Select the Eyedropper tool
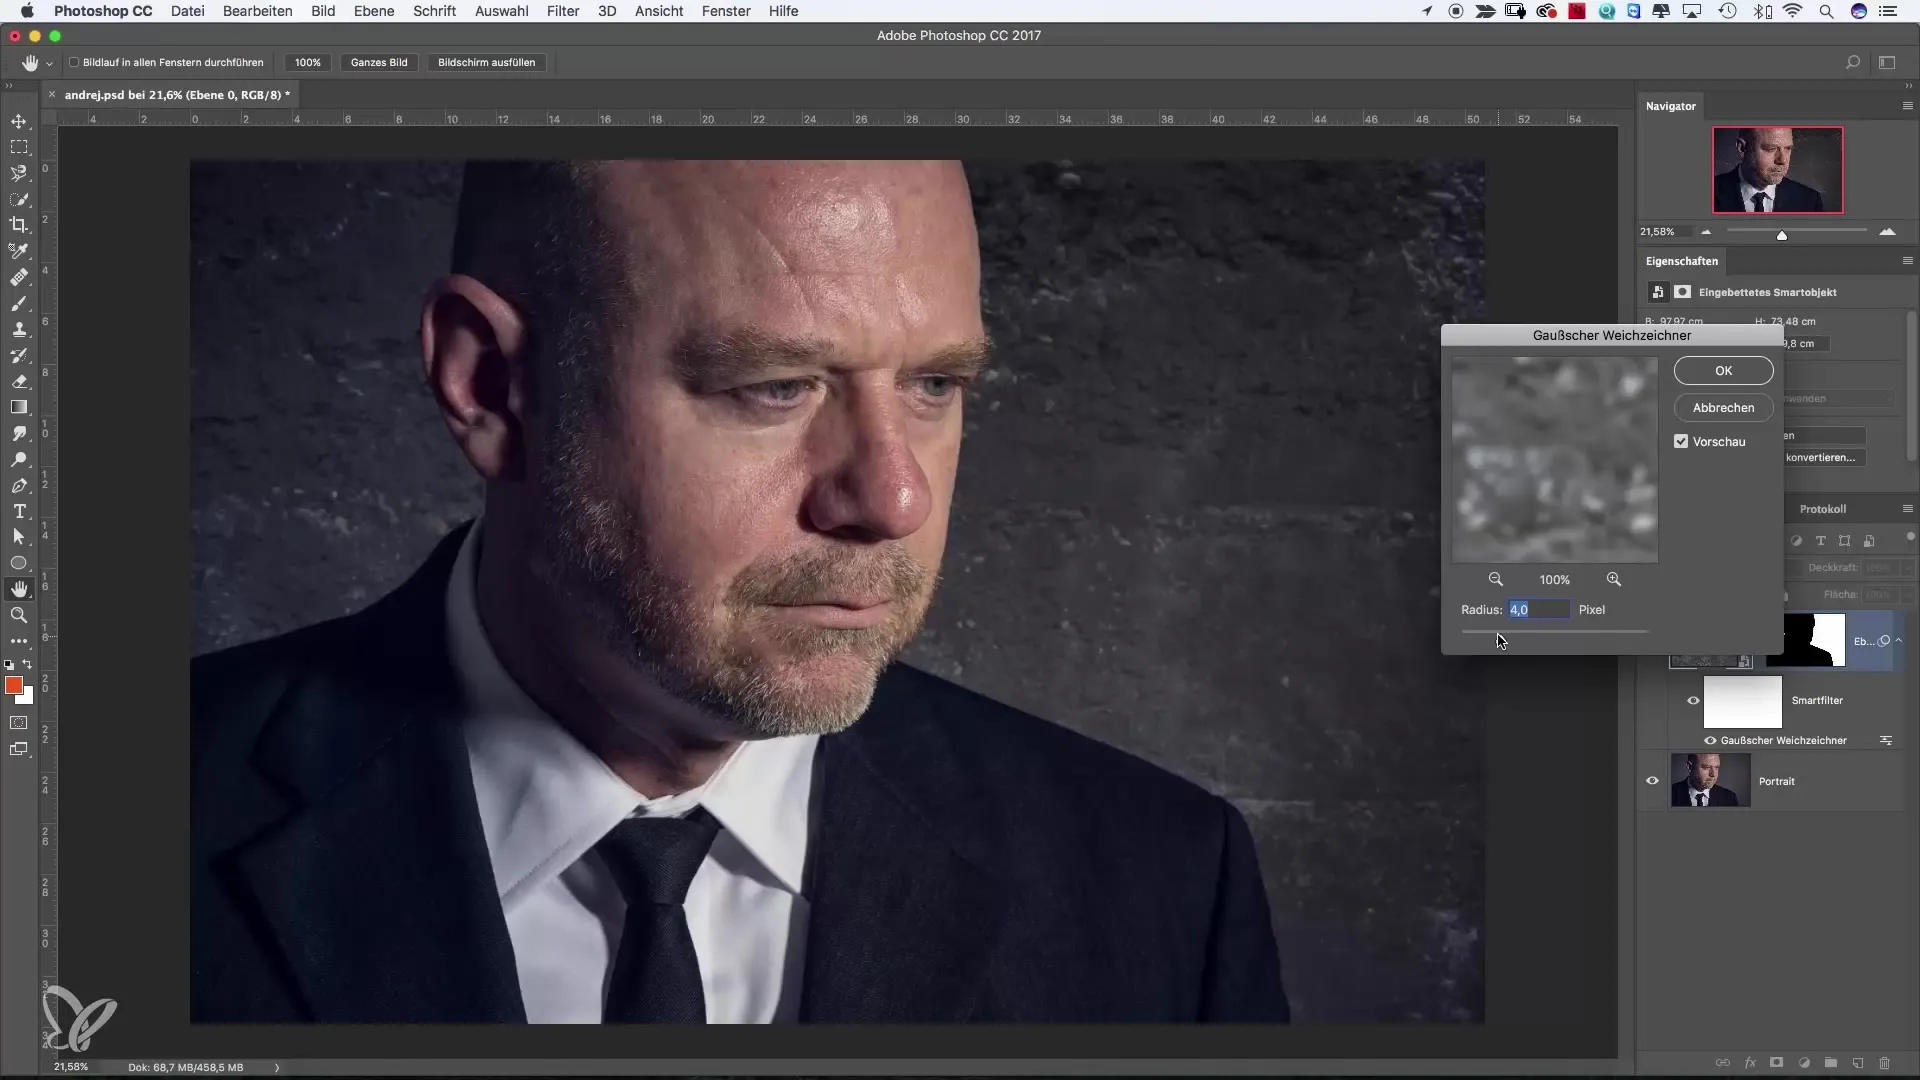The width and height of the screenshot is (1920, 1080). point(19,251)
